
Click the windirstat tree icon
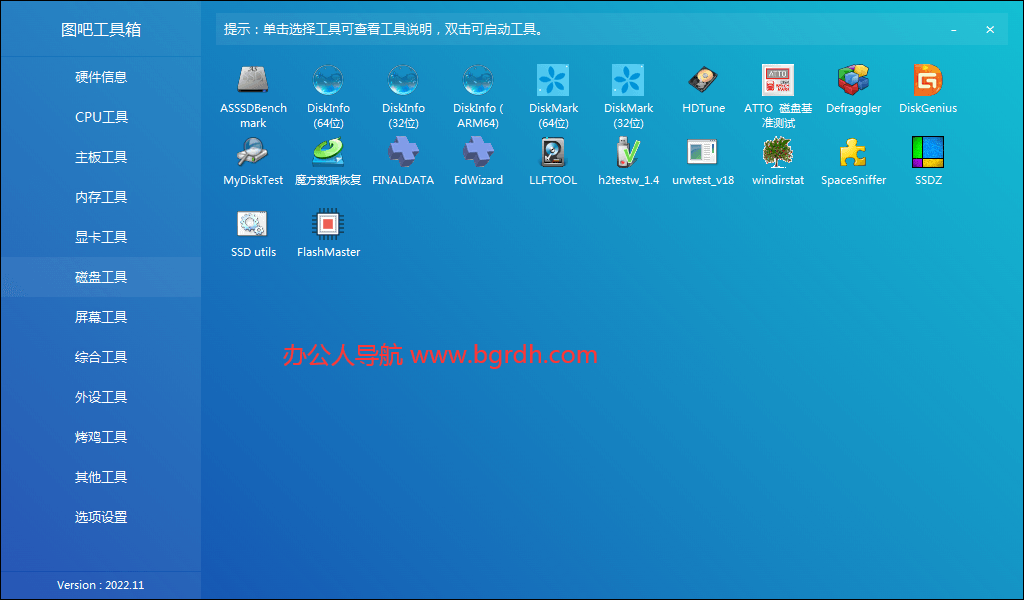(778, 151)
